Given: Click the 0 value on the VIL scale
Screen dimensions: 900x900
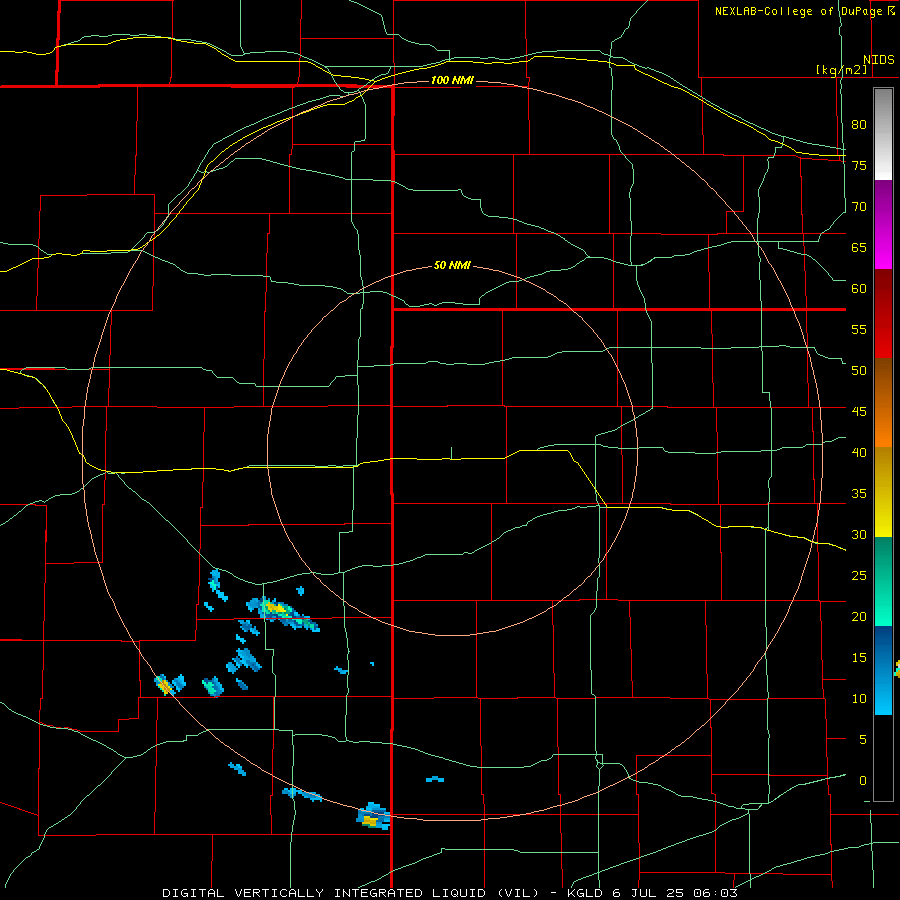Looking at the screenshot, I should pos(863,780).
